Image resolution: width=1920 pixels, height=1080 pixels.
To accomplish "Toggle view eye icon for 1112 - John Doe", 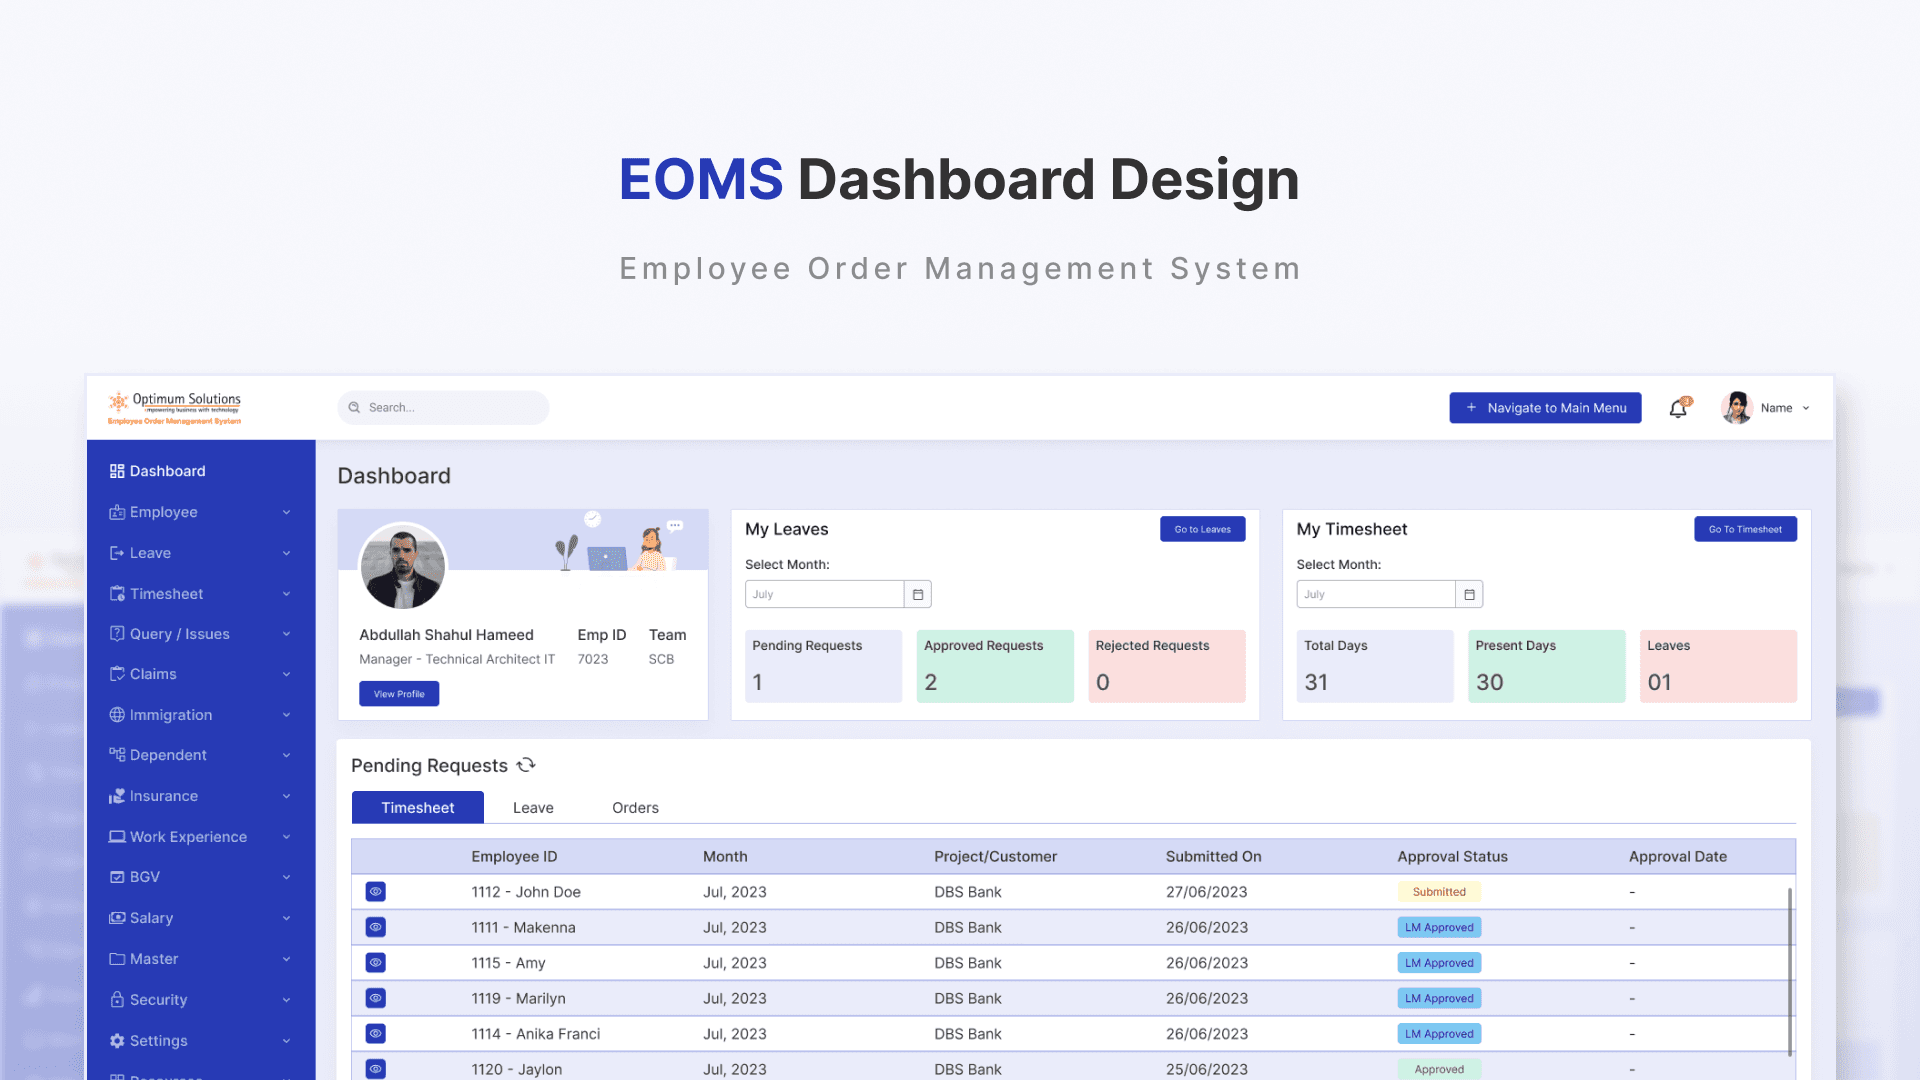I will click(x=375, y=892).
